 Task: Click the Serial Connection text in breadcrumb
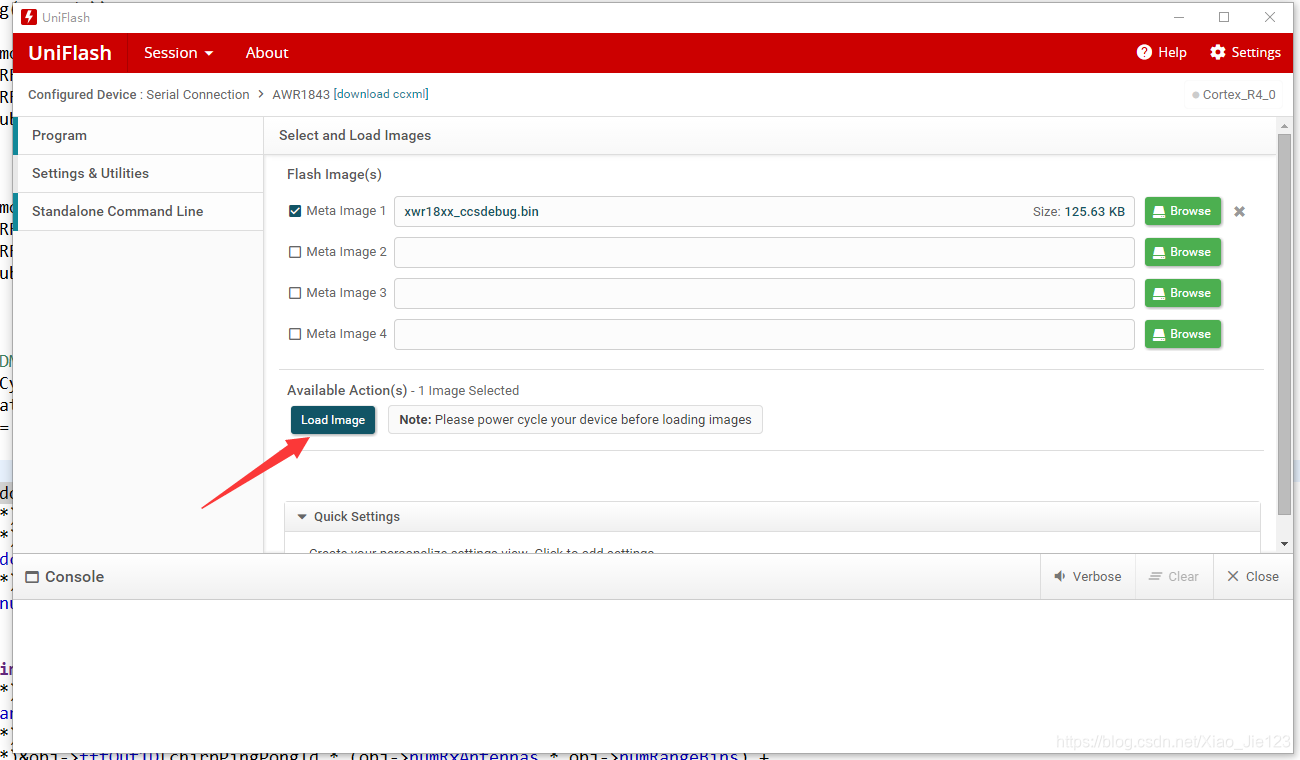(198, 94)
